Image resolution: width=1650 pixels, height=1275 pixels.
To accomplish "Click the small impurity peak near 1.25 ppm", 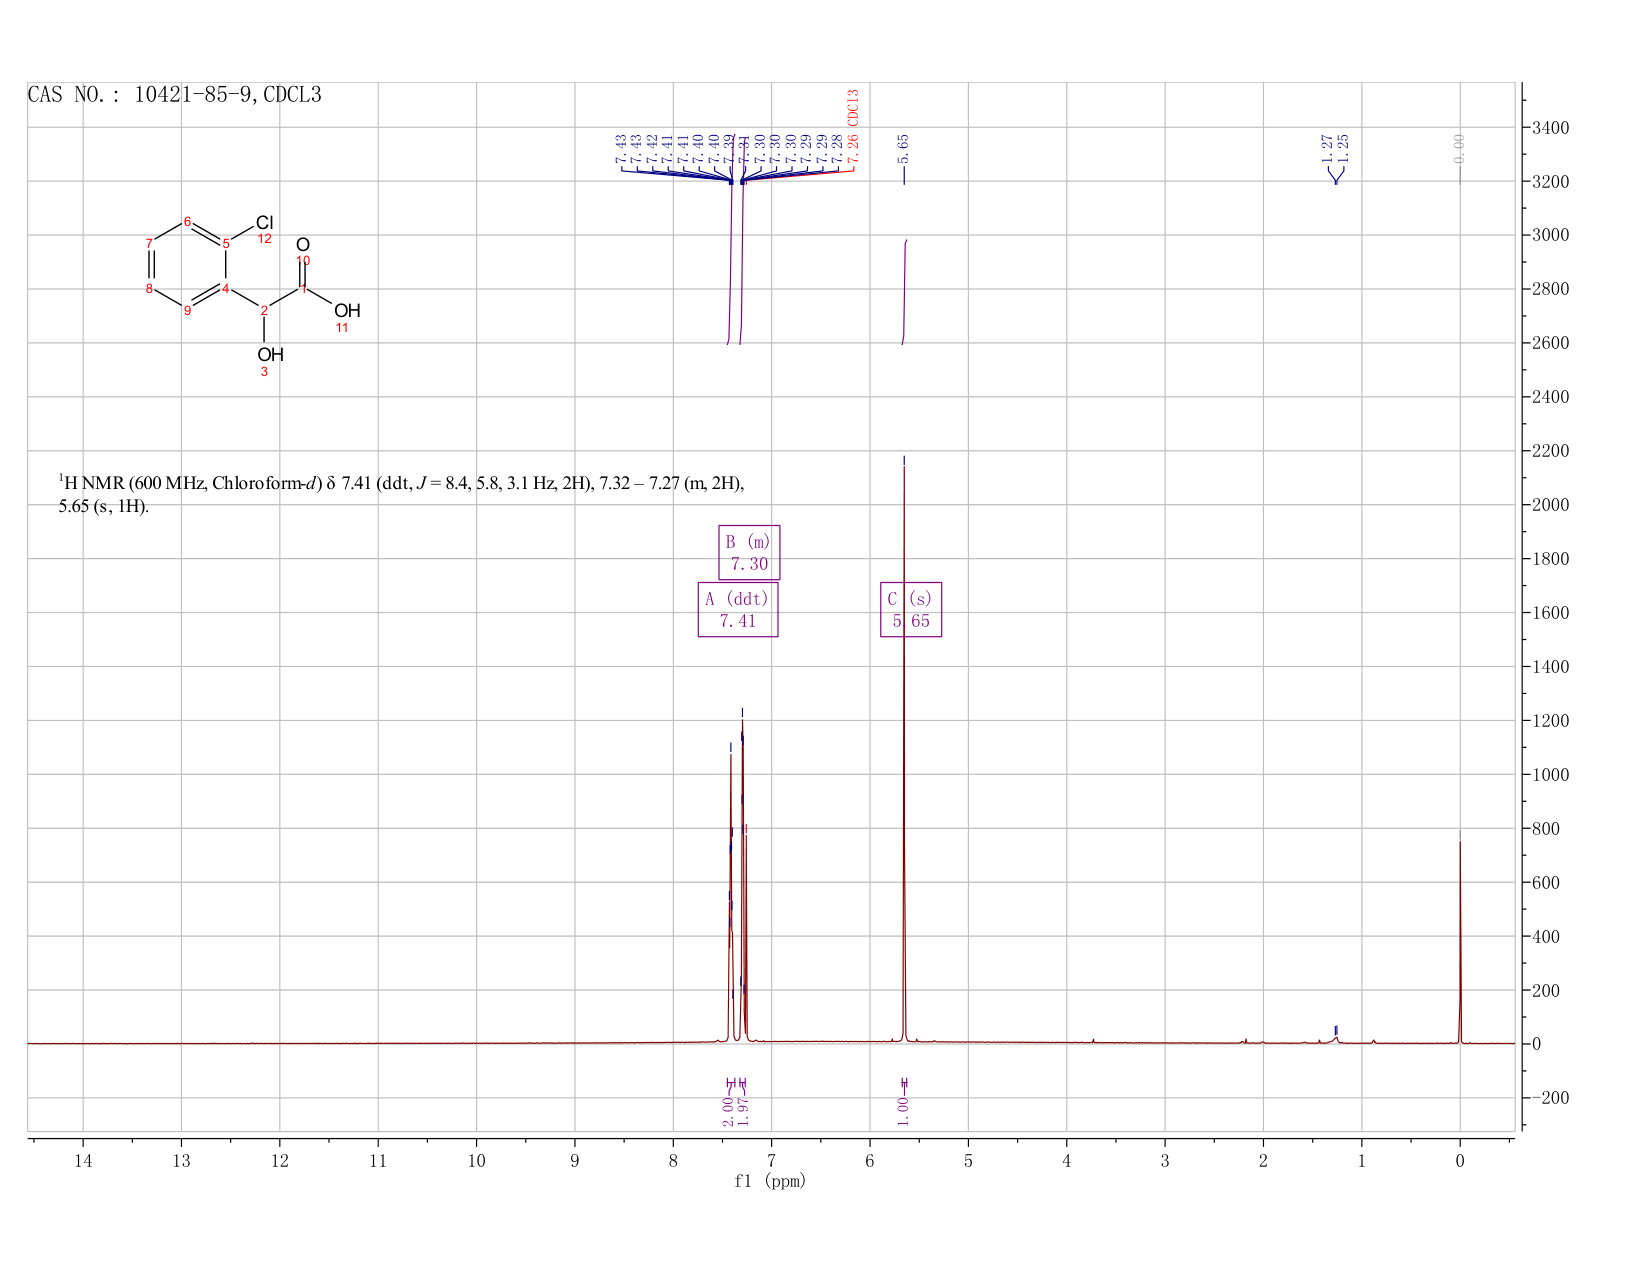I will pyautogui.click(x=1336, y=1038).
